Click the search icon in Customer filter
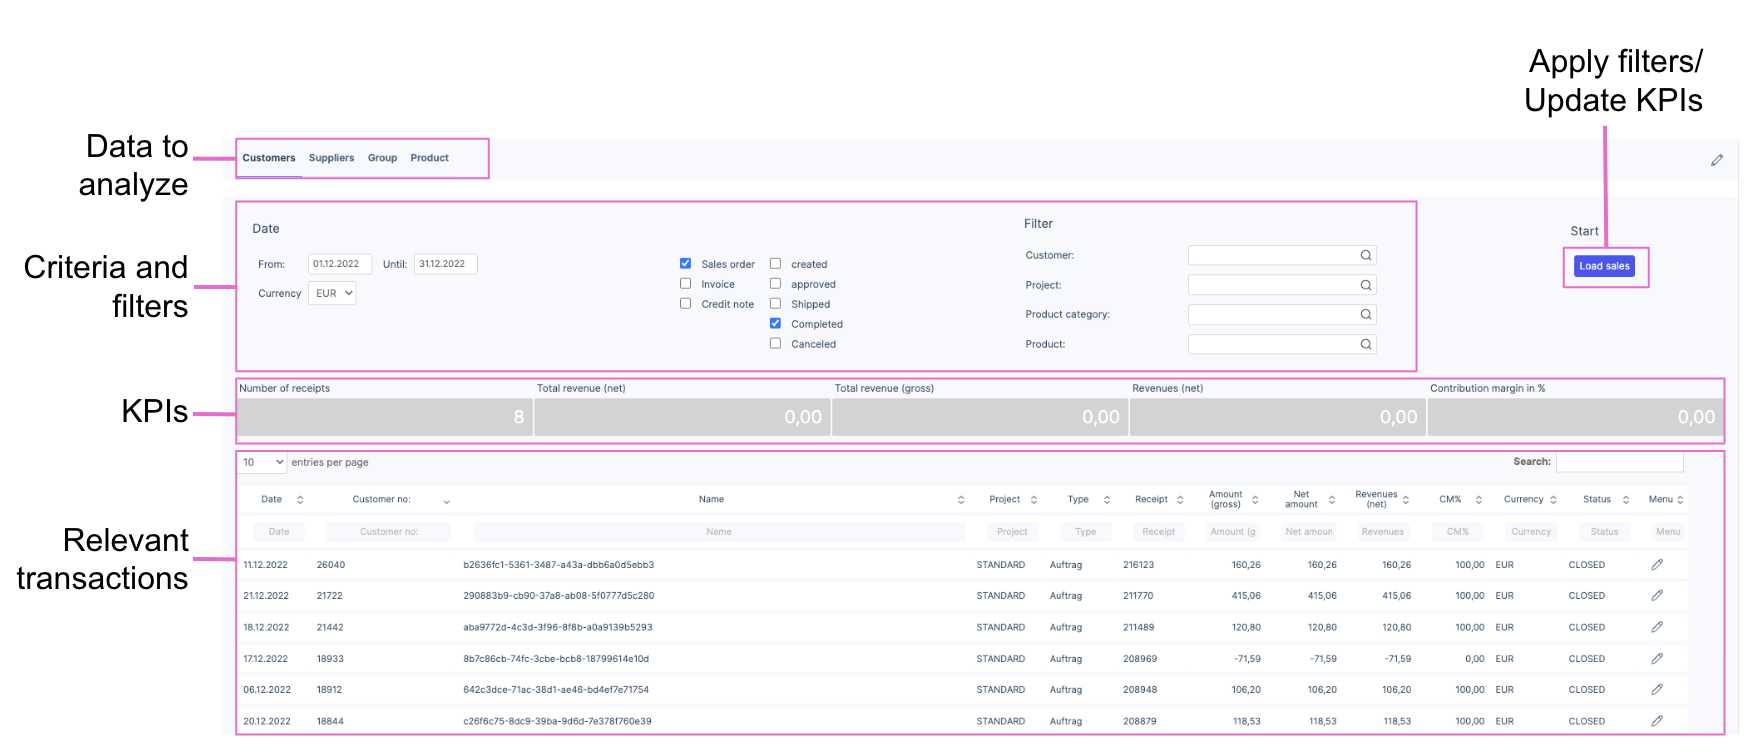The height and width of the screenshot is (752, 1750). [x=1365, y=256]
